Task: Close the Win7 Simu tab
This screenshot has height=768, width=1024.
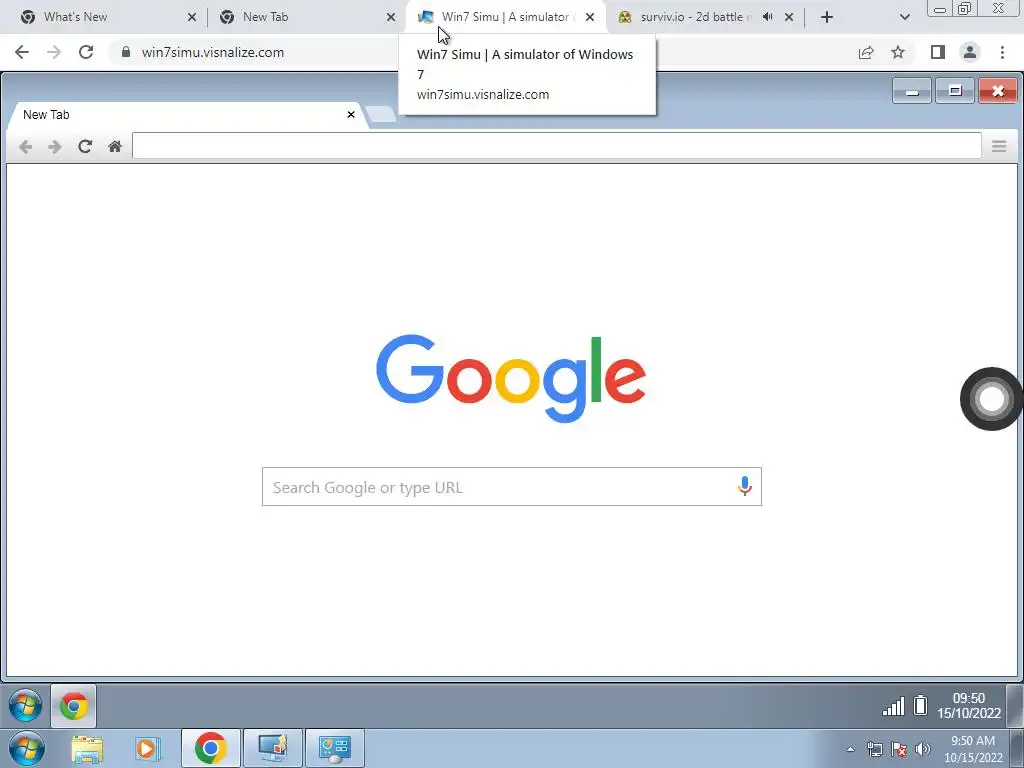Action: (x=590, y=18)
